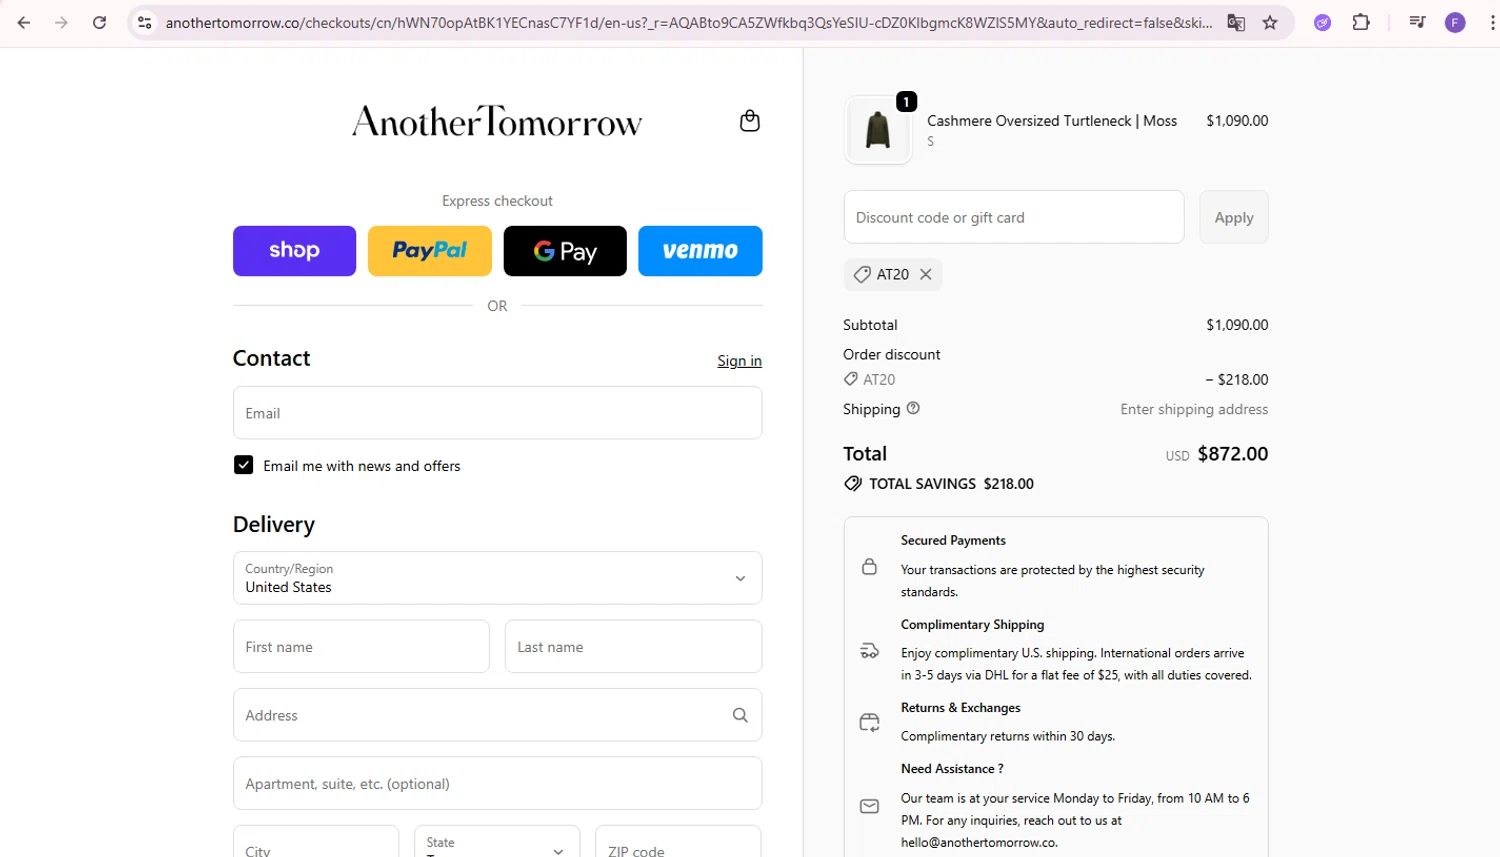Pay with Google Pay button

click(x=565, y=251)
